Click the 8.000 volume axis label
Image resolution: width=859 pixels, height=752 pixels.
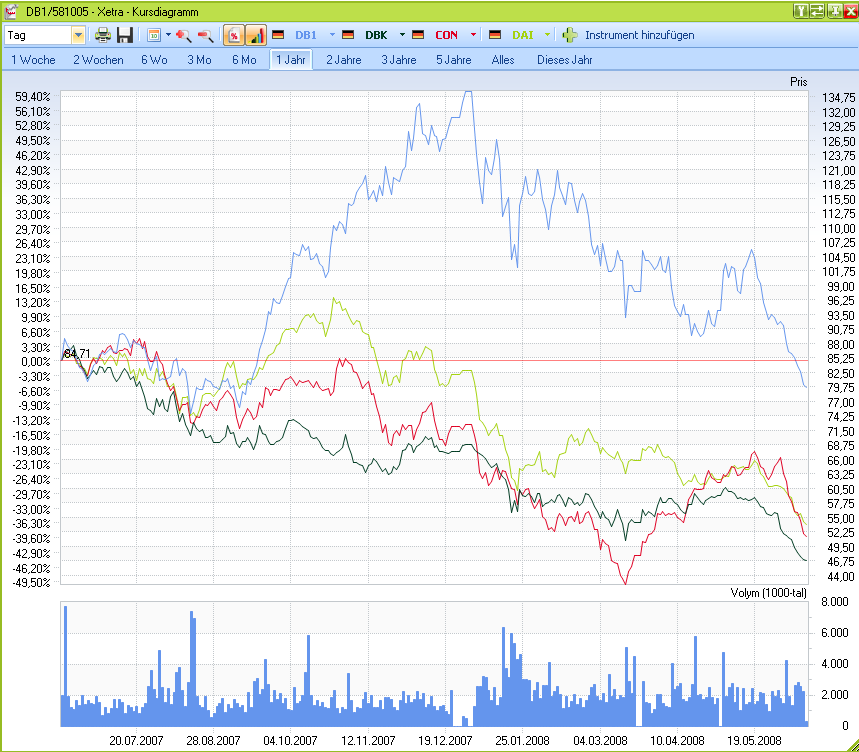tap(835, 601)
